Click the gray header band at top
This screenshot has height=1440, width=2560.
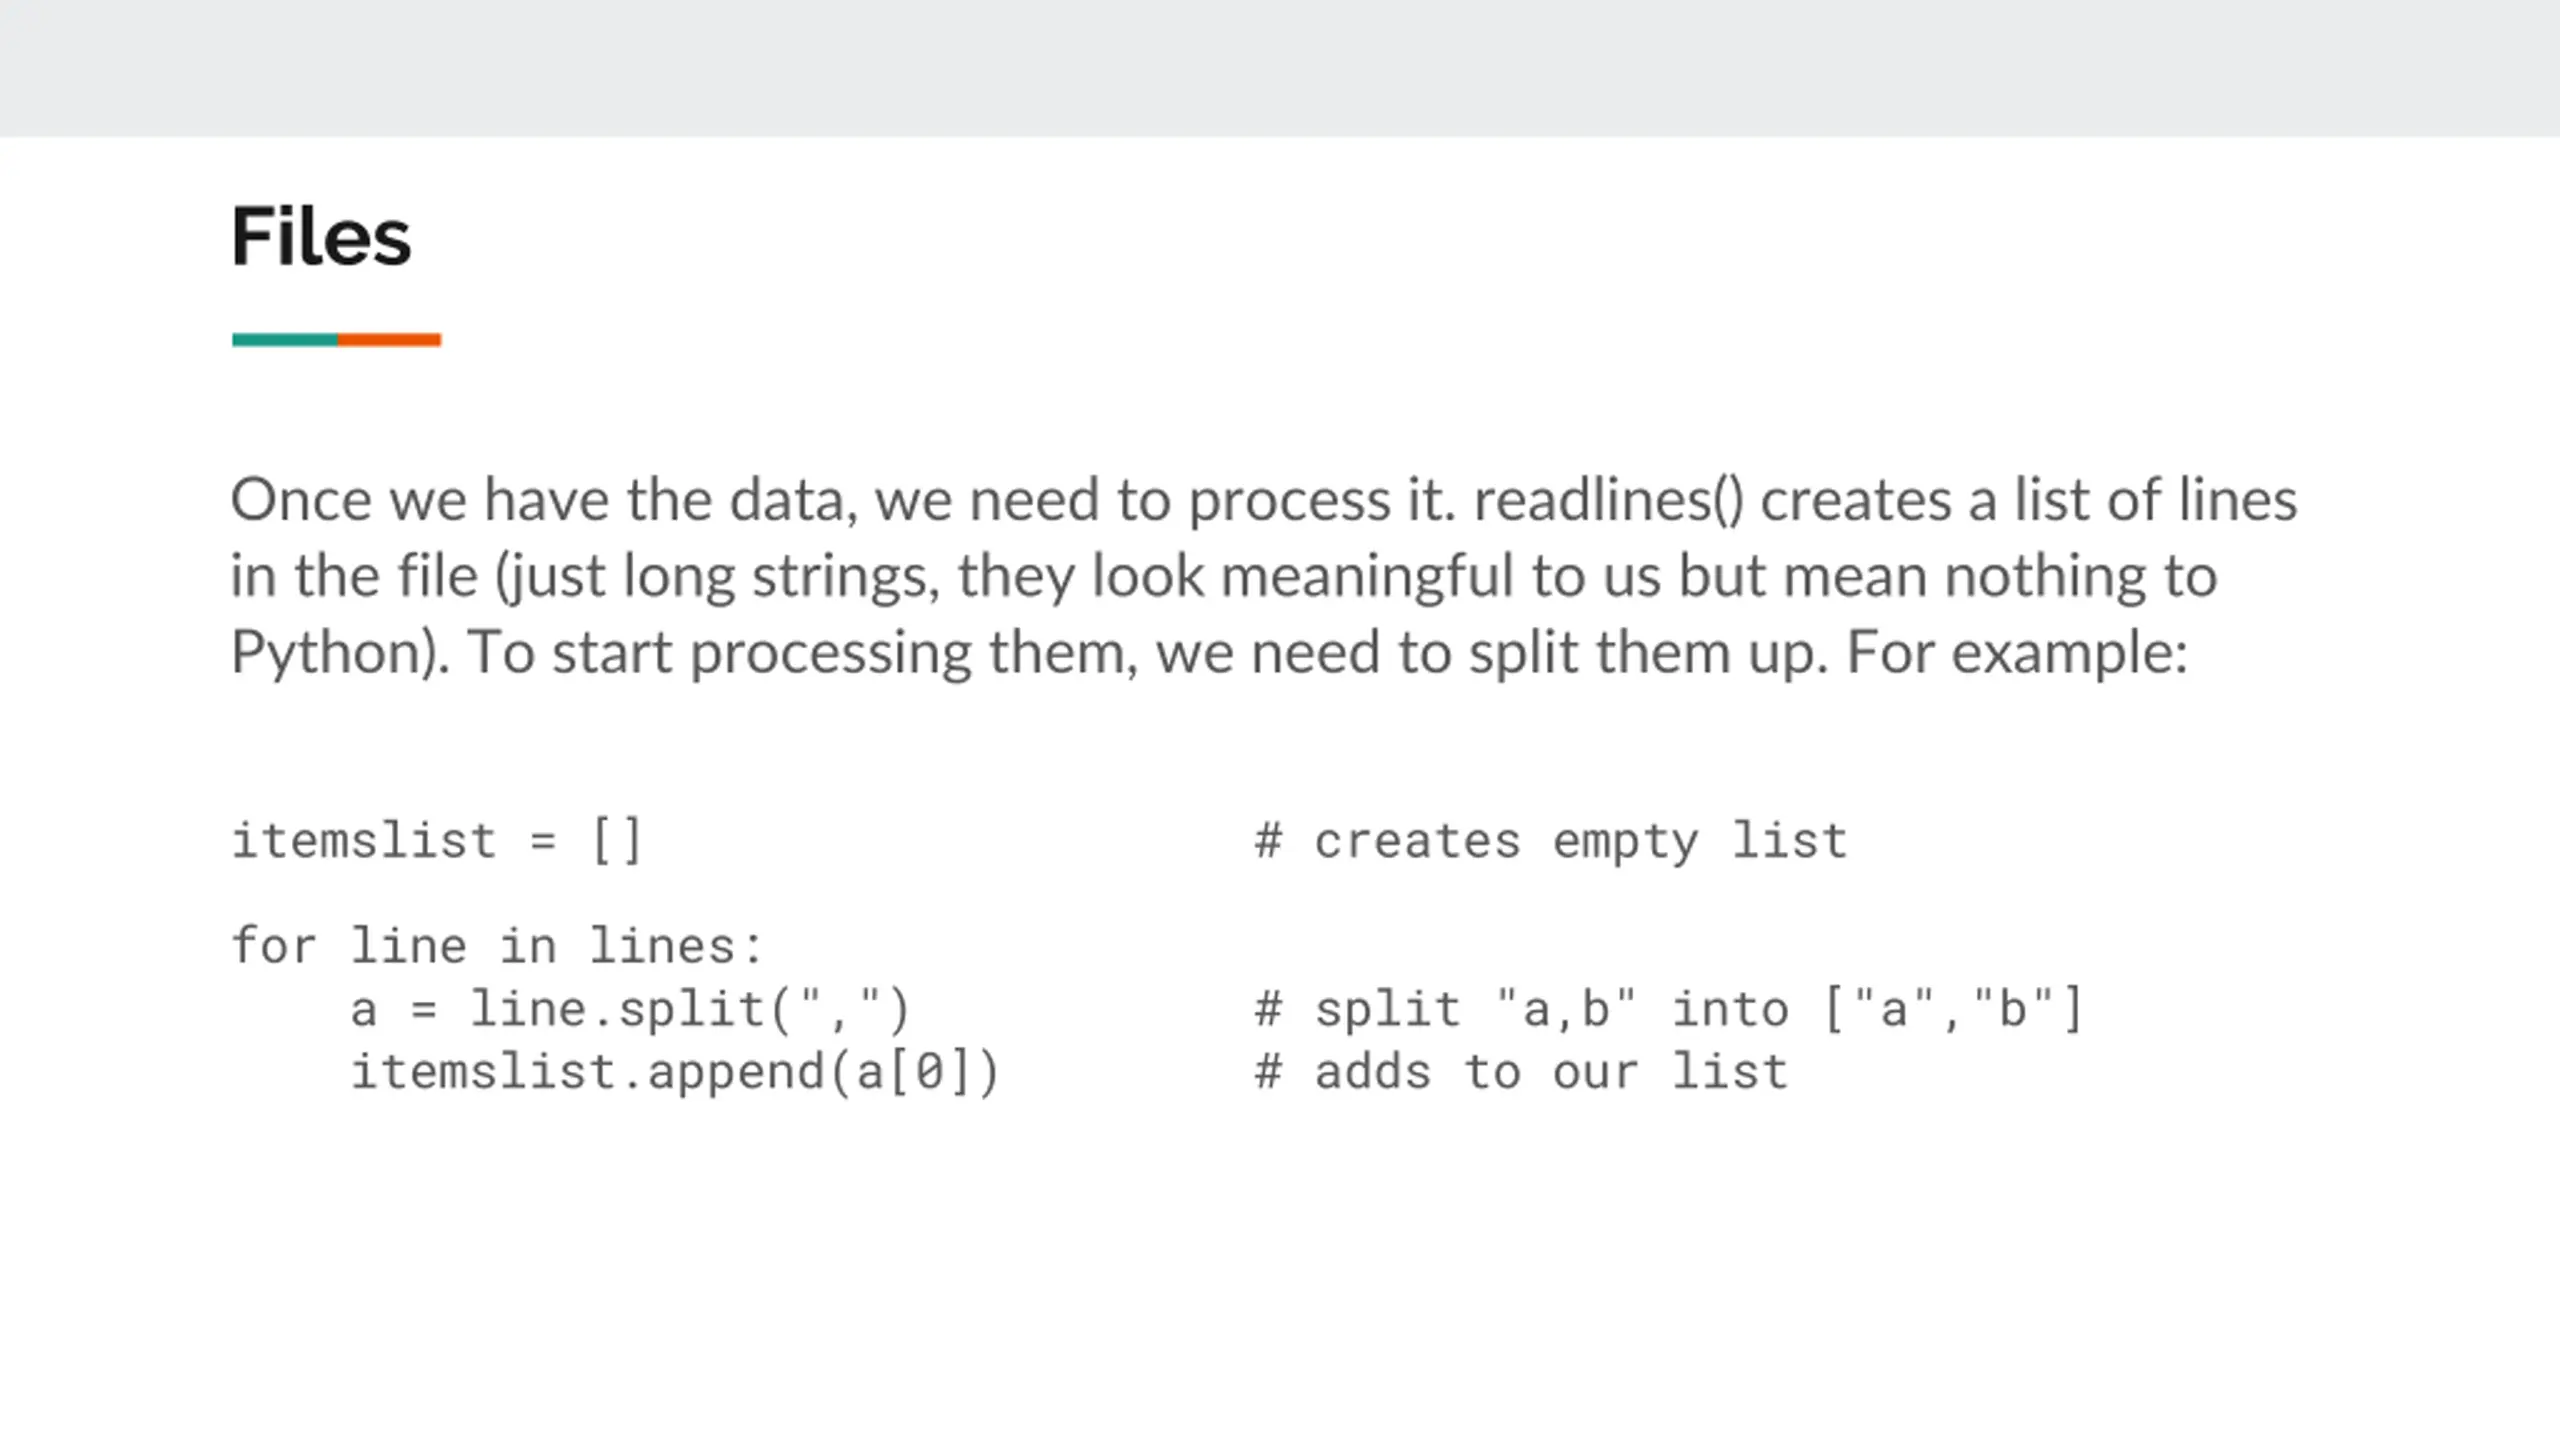pyautogui.click(x=1280, y=68)
